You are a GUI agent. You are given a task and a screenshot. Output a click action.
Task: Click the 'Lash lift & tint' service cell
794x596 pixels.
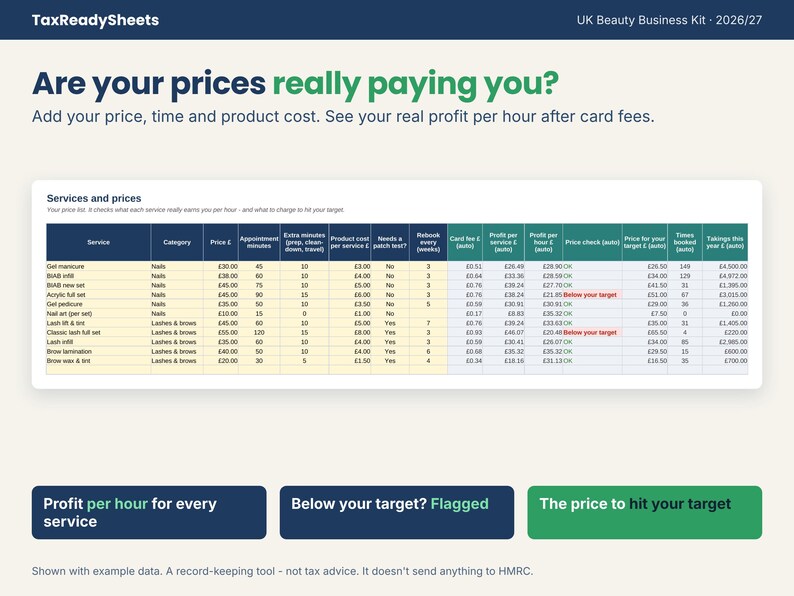tap(98, 323)
